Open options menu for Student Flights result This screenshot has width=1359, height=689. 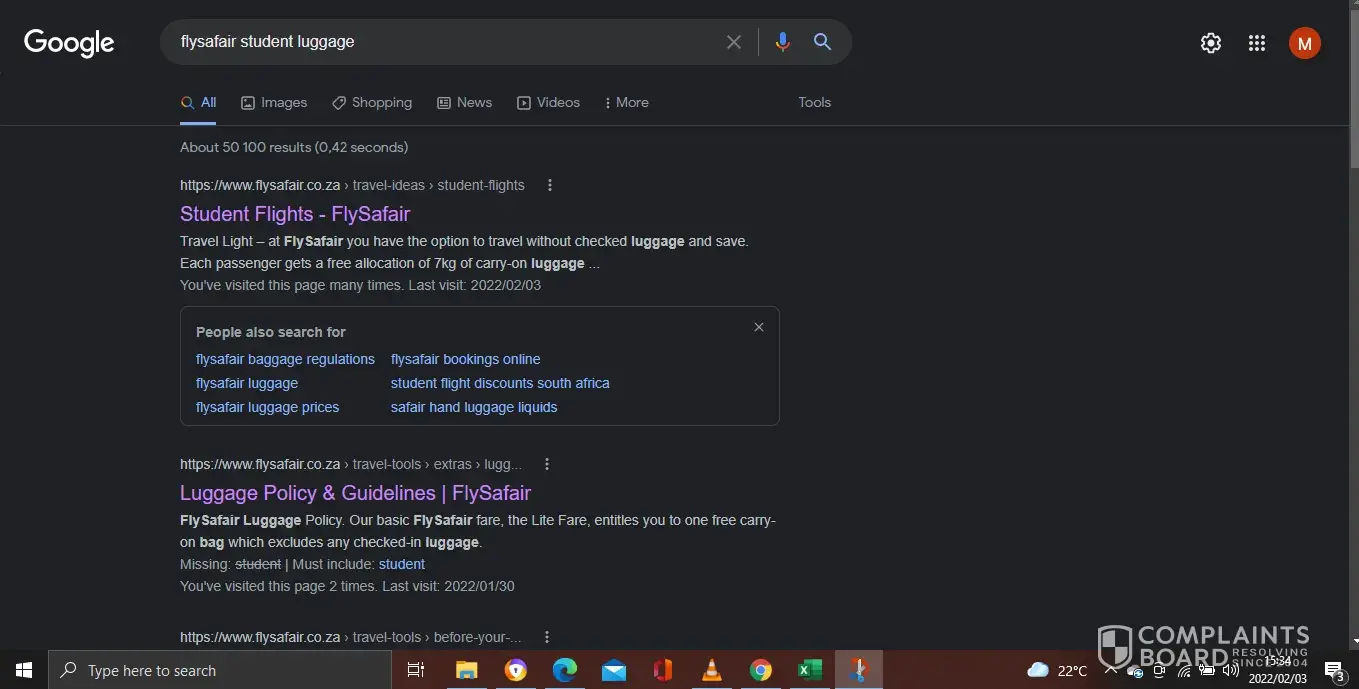[x=549, y=185]
